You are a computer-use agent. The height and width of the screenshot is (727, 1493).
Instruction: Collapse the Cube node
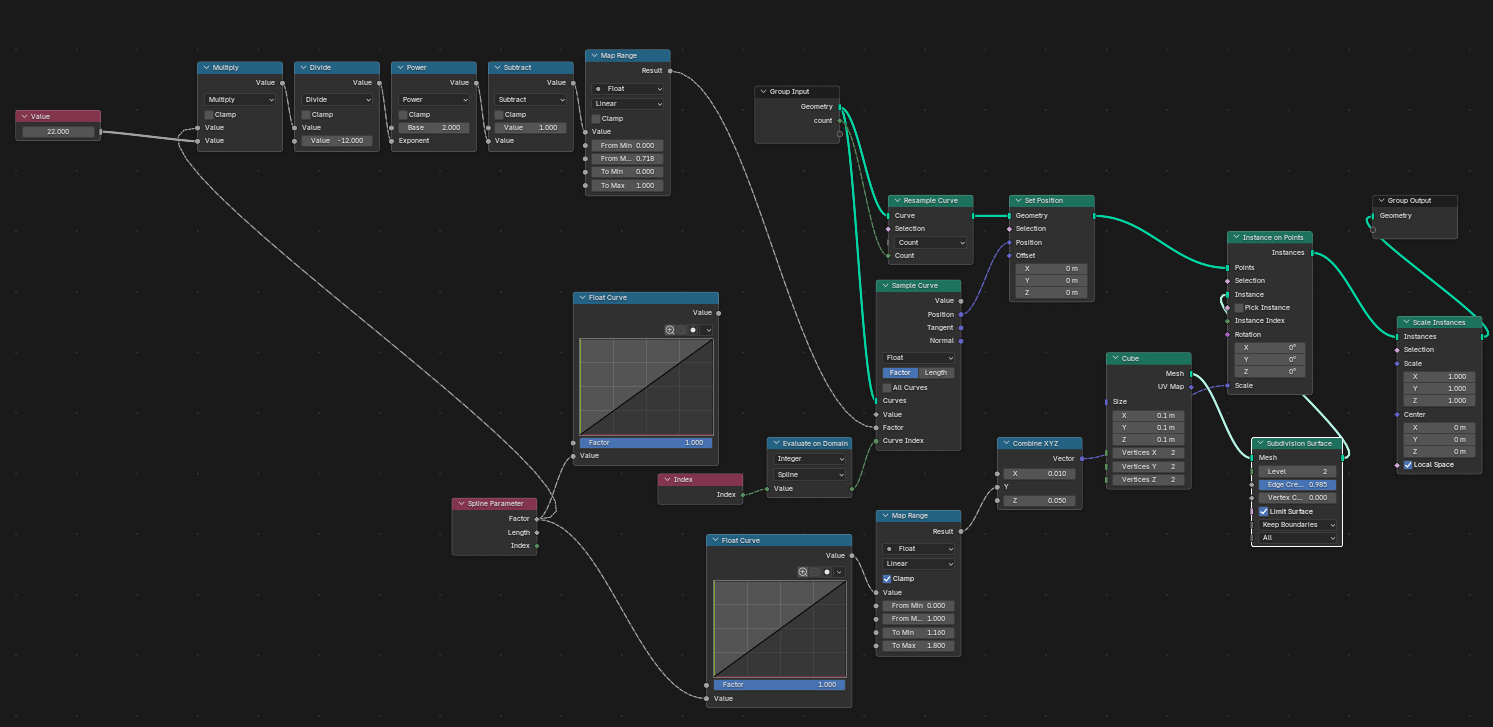[1115, 358]
